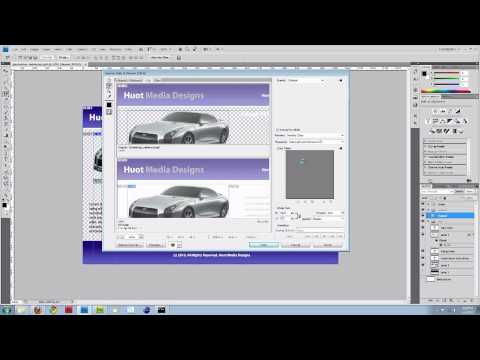The width and height of the screenshot is (480, 360).
Task: Switch to the 2-Up preview tab
Action: [x=149, y=80]
